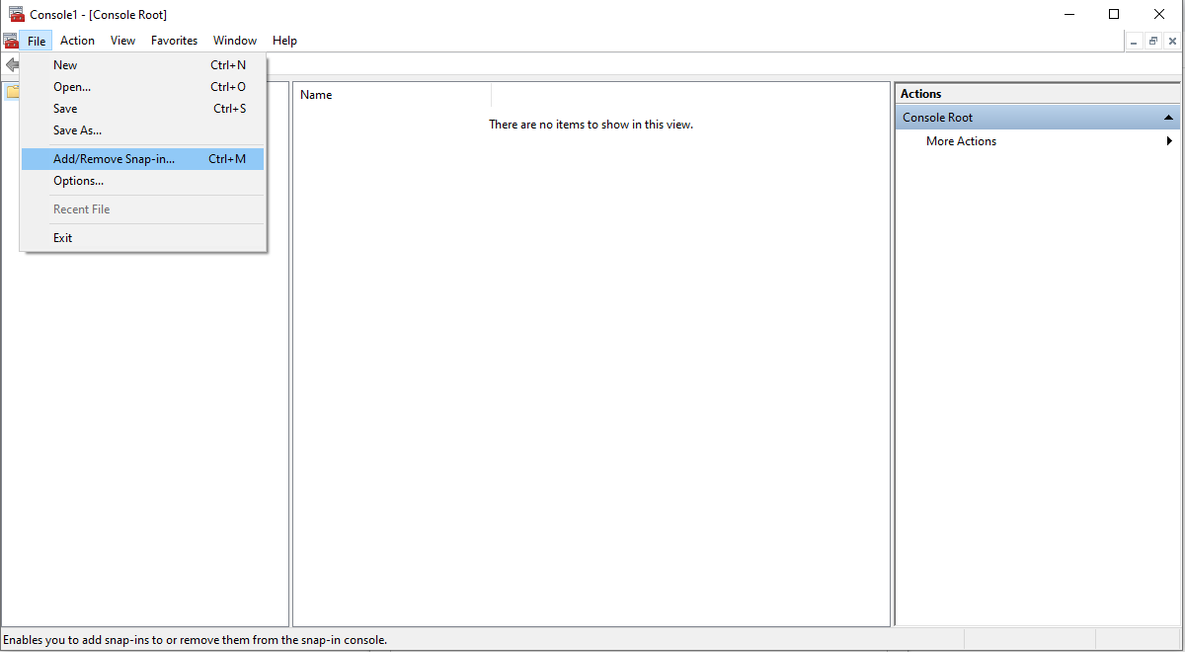Open Options... from the File menu
The width and height of the screenshot is (1185, 652).
(x=78, y=181)
